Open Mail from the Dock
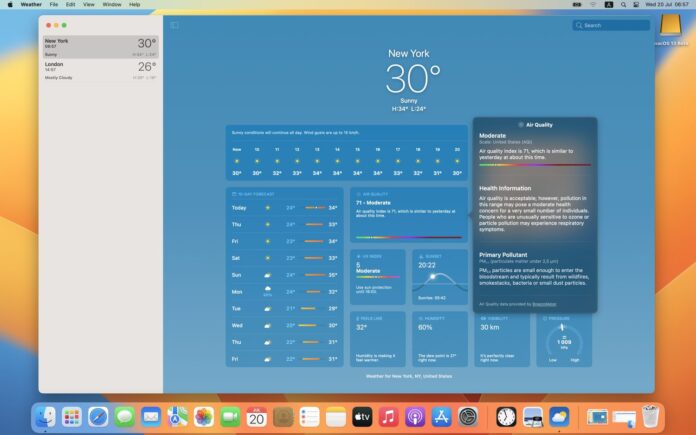The image size is (696, 435). (x=151, y=417)
